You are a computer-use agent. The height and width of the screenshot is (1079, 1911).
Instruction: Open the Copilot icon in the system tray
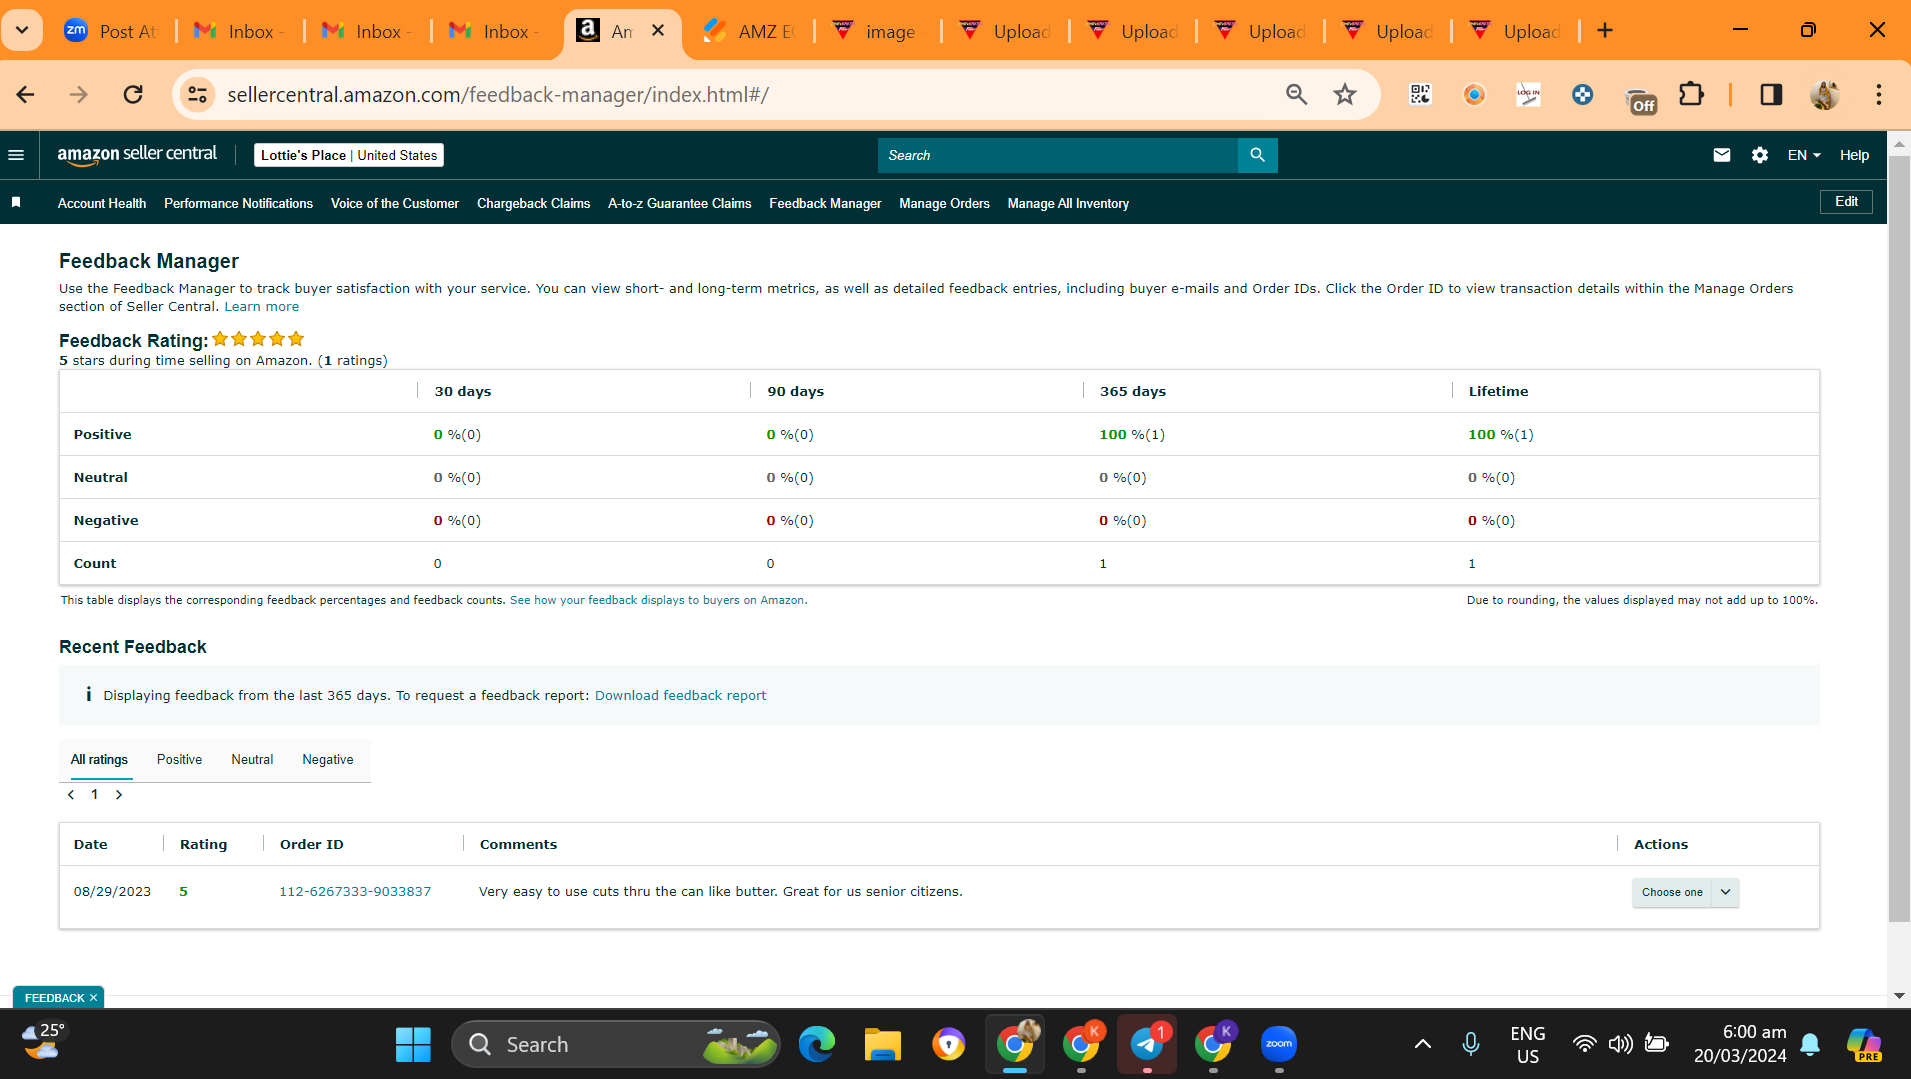click(x=1864, y=1044)
